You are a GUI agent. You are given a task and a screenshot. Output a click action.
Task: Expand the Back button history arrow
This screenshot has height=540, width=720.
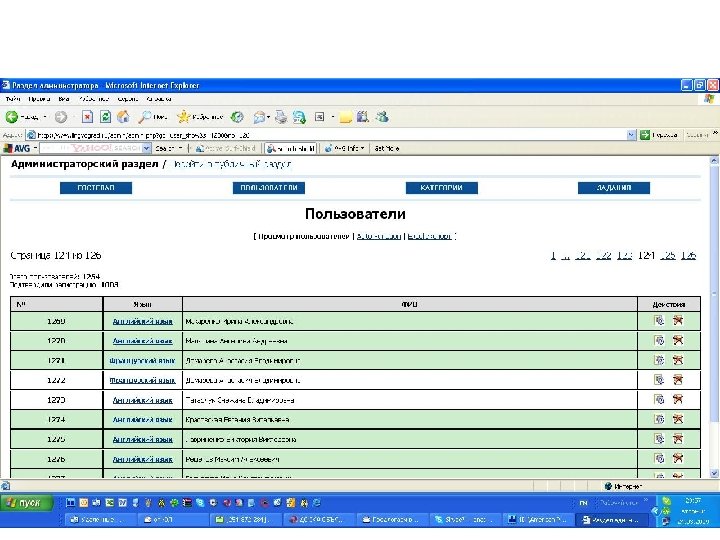click(45, 117)
